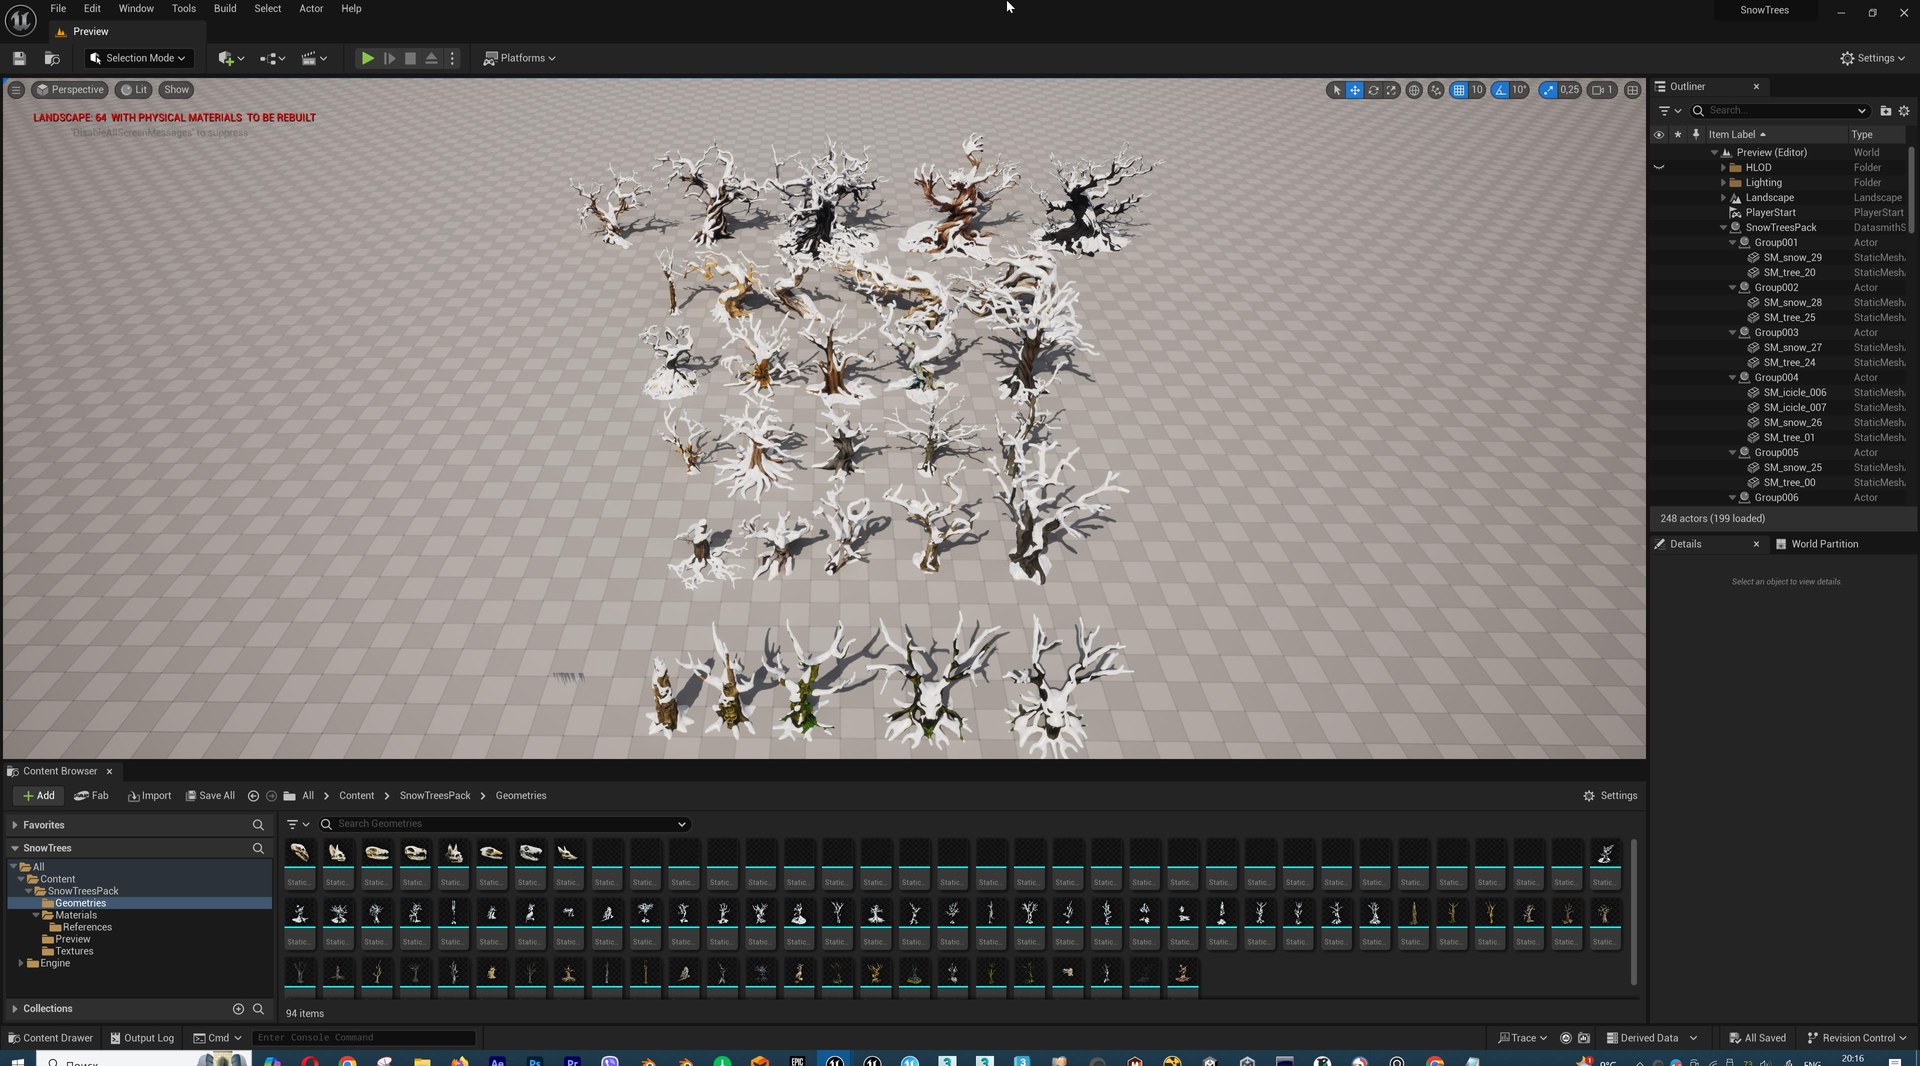
Task: Click the viewport layout maximize icon
Action: point(1632,90)
